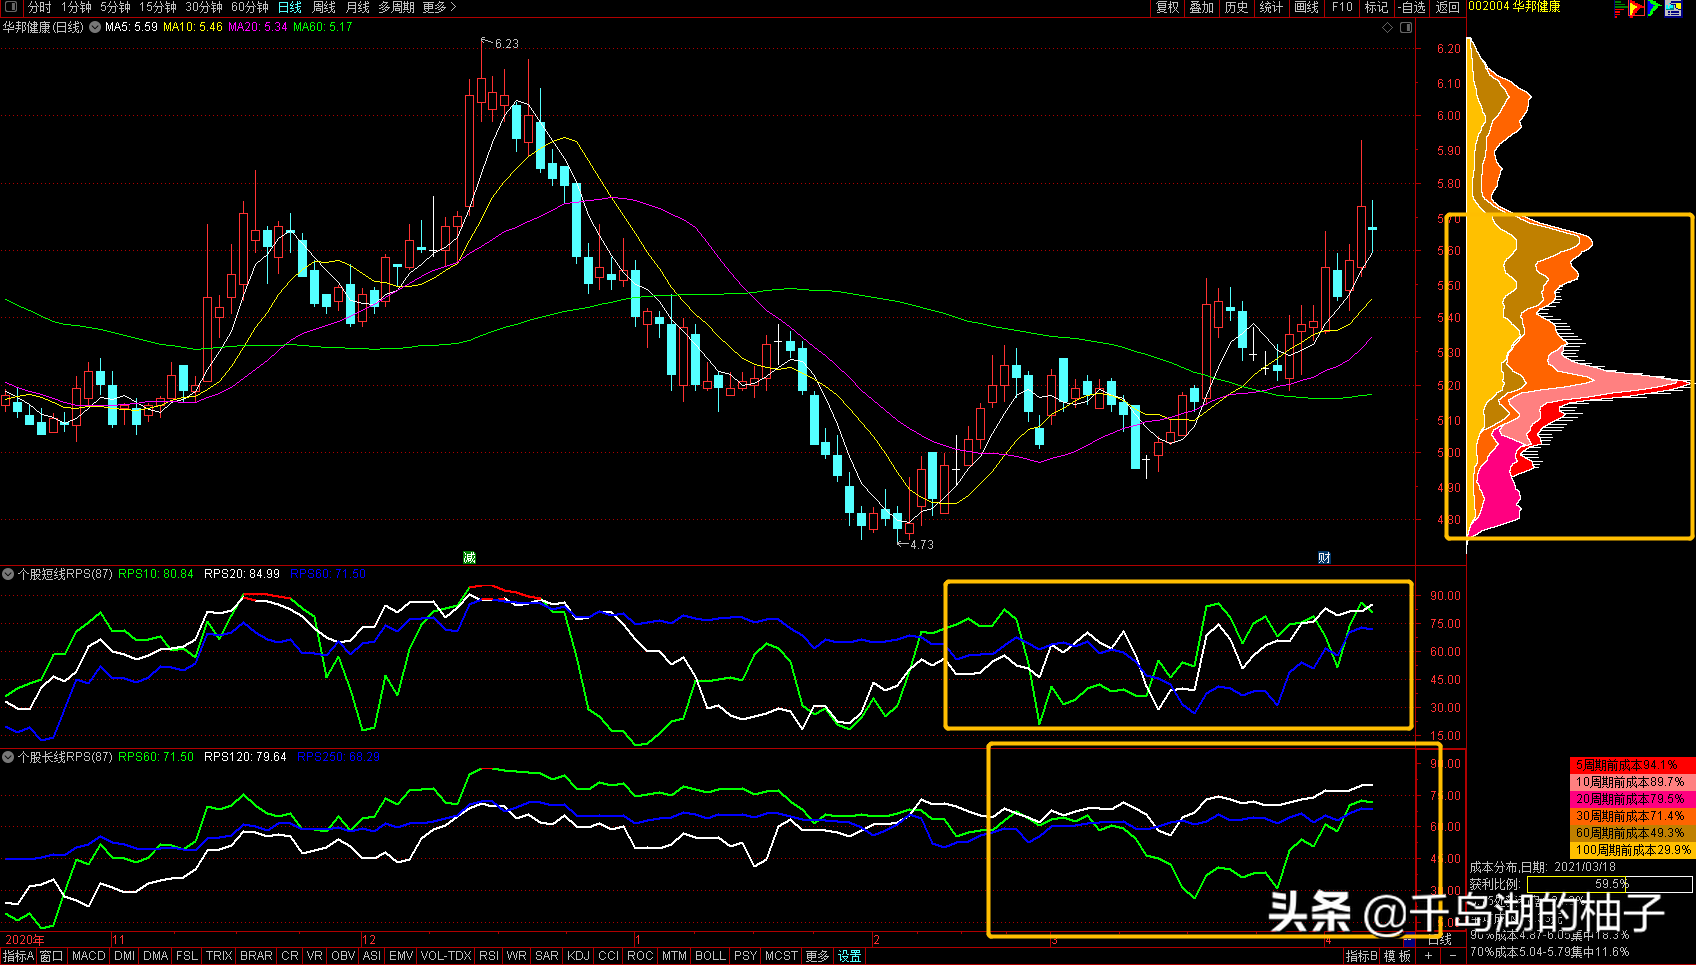1696x965 pixels.
Task: Click the 标记 mark button
Action: click(x=1377, y=7)
